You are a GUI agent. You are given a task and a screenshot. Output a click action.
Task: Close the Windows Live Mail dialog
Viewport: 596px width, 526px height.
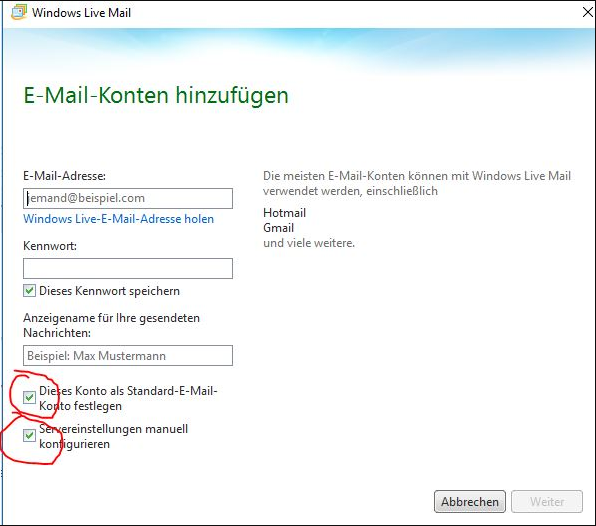588,12
